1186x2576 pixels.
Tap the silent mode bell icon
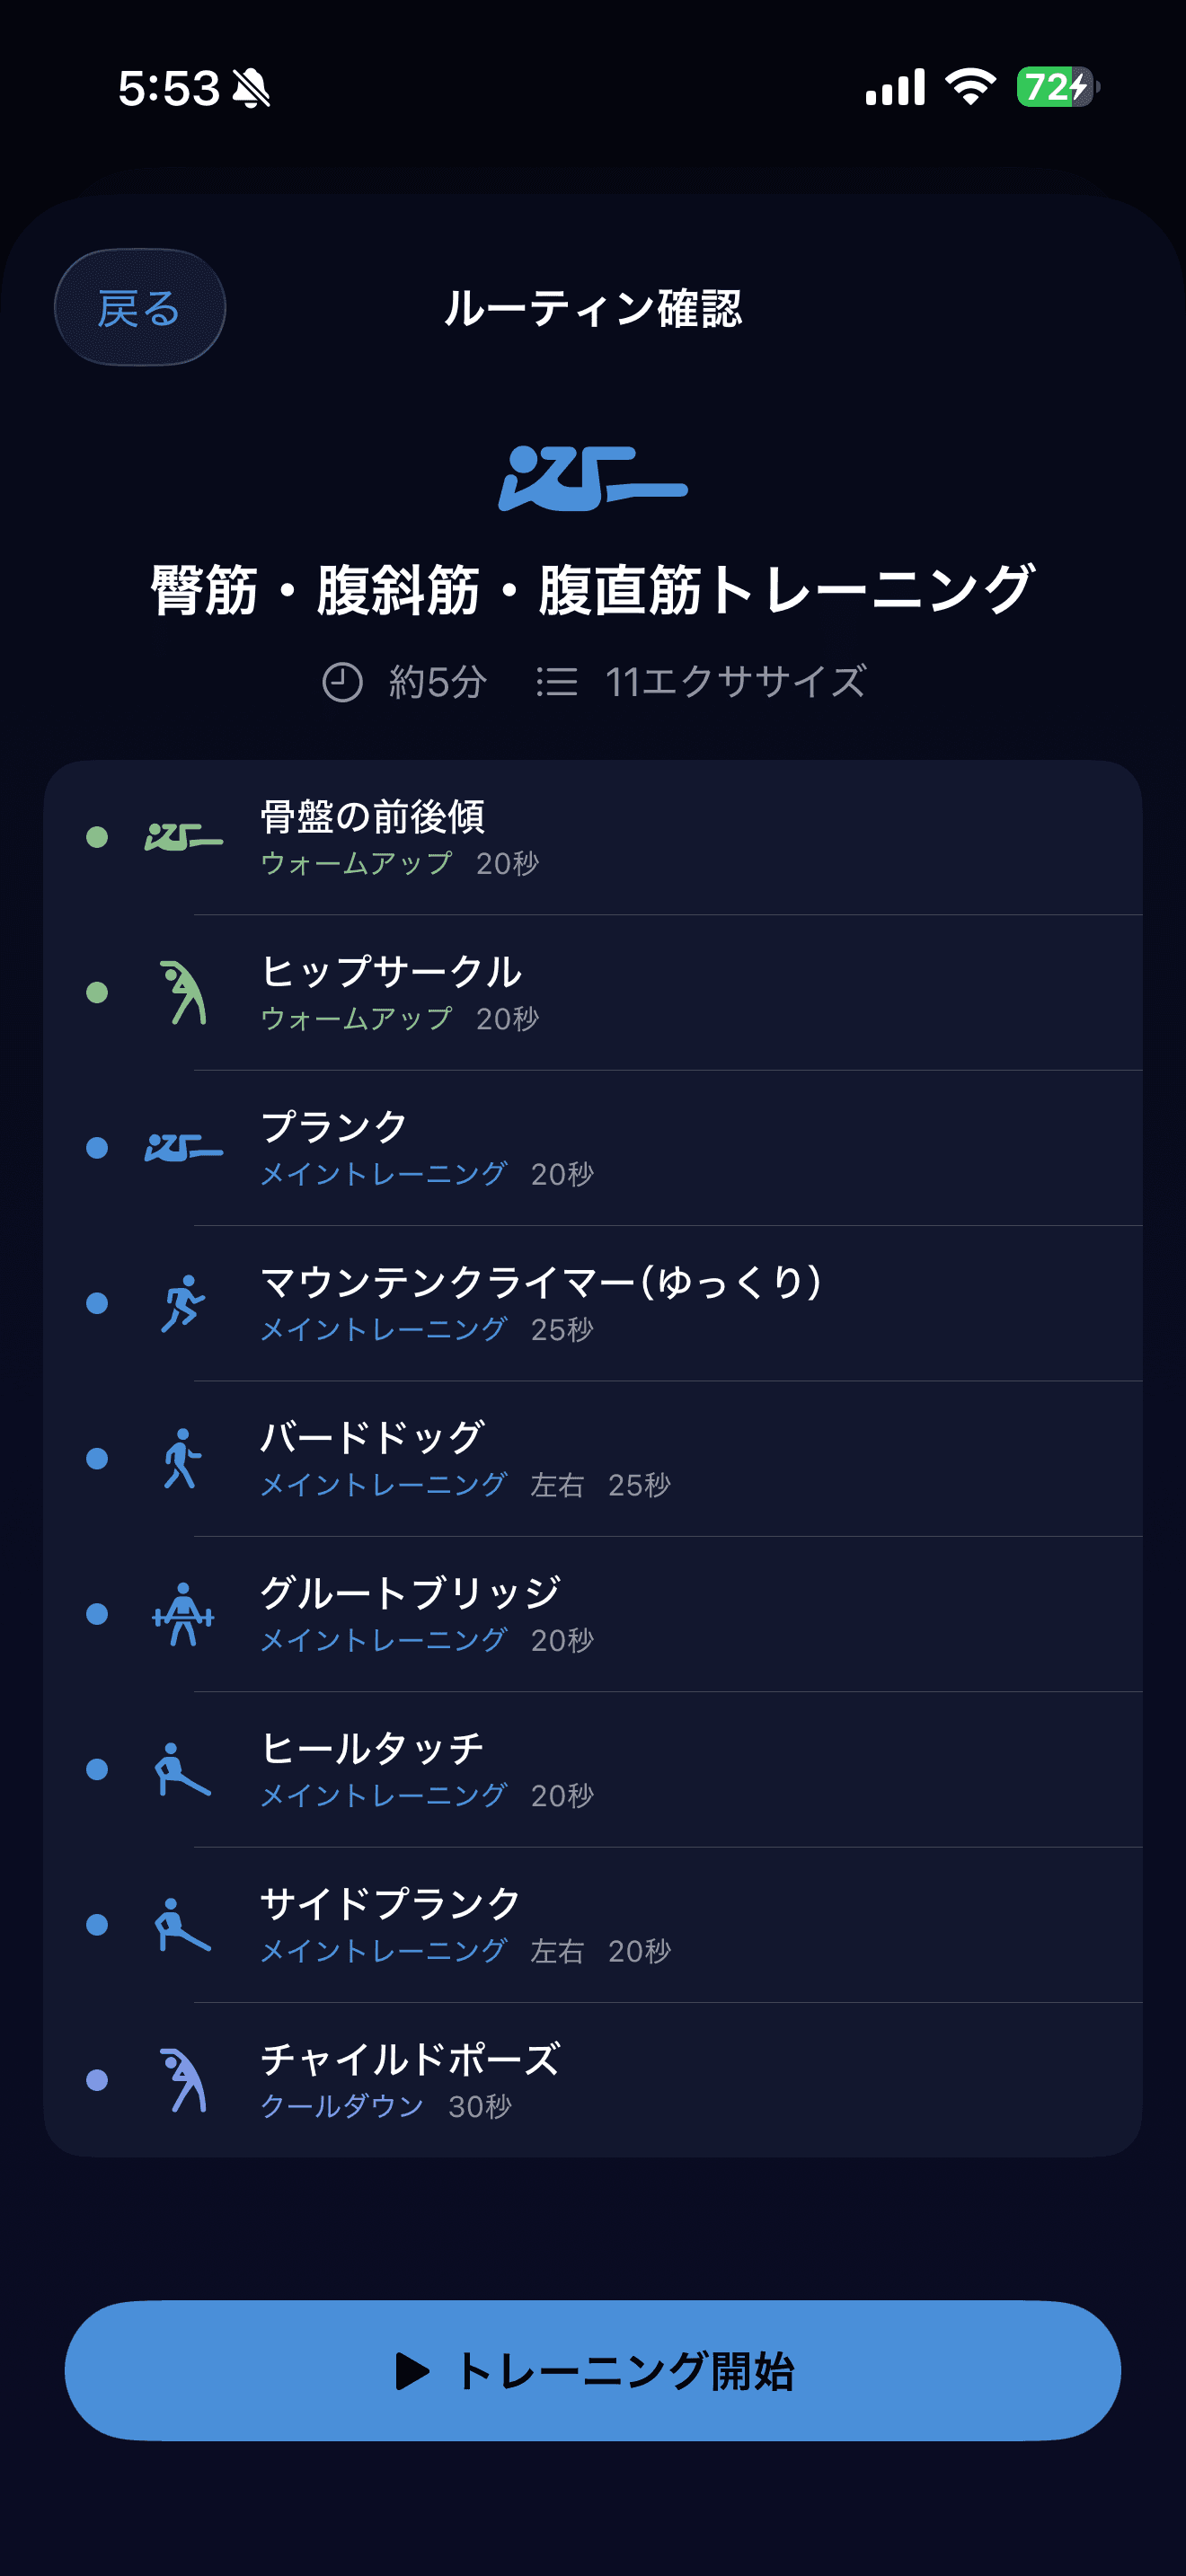[x=251, y=88]
